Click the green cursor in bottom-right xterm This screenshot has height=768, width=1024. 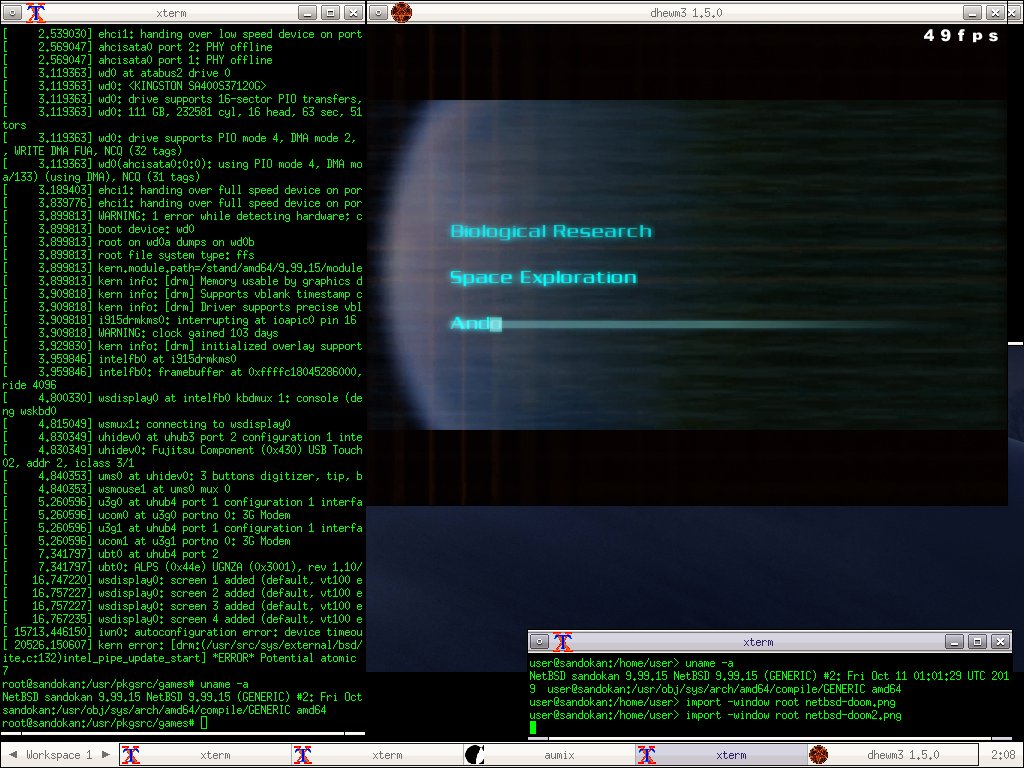tap(533, 728)
